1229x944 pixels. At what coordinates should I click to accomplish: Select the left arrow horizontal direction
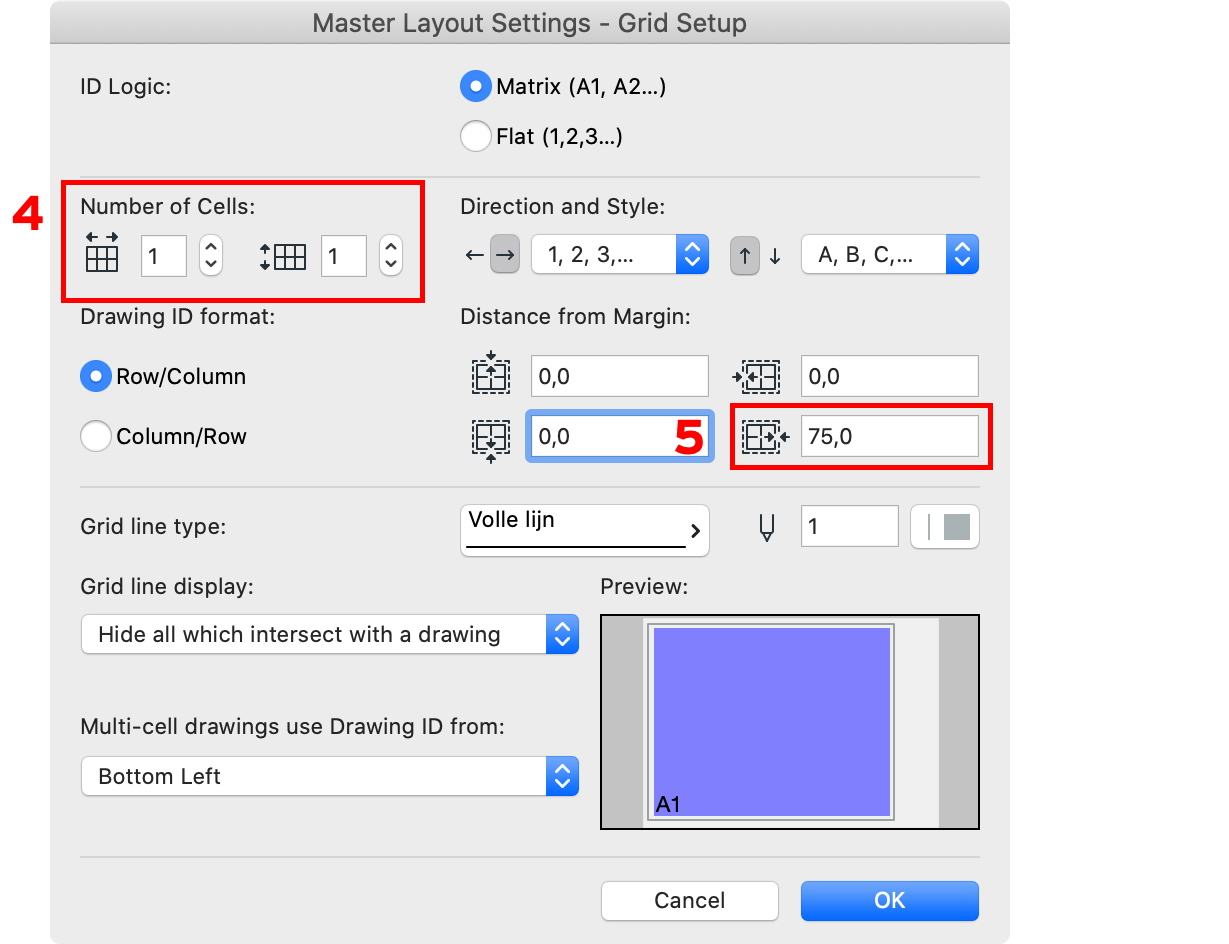(x=473, y=256)
